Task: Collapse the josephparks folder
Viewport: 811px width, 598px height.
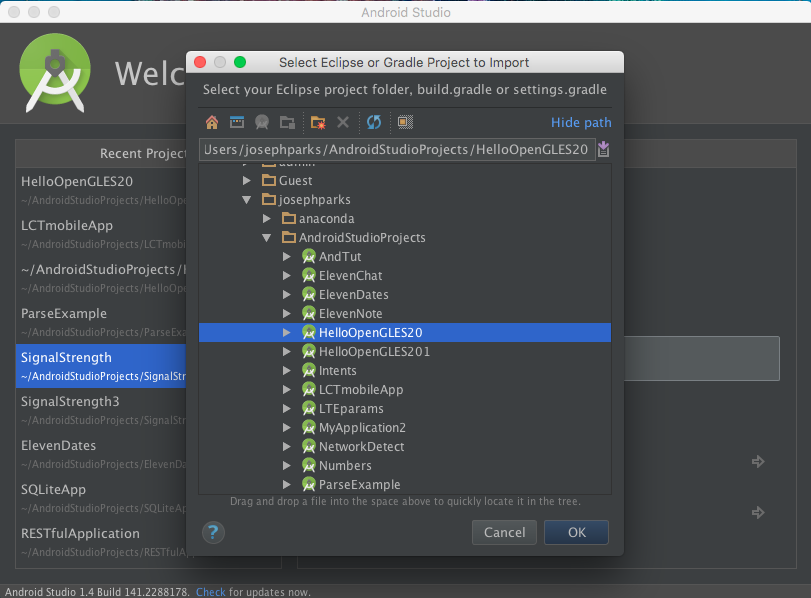Action: pyautogui.click(x=247, y=200)
